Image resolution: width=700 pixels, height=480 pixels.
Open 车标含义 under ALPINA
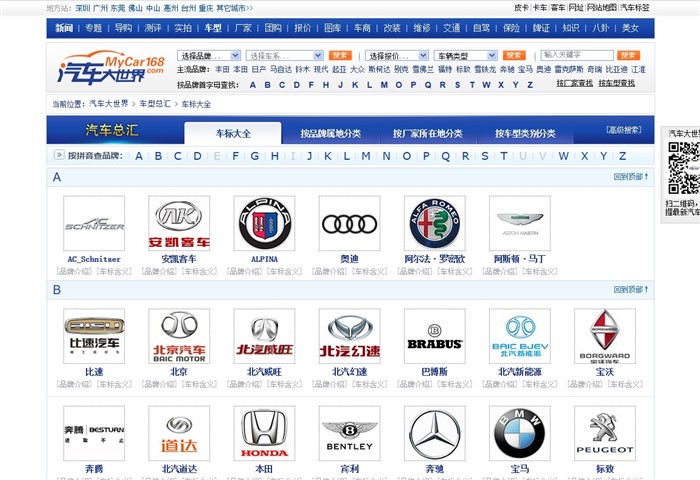(x=283, y=271)
